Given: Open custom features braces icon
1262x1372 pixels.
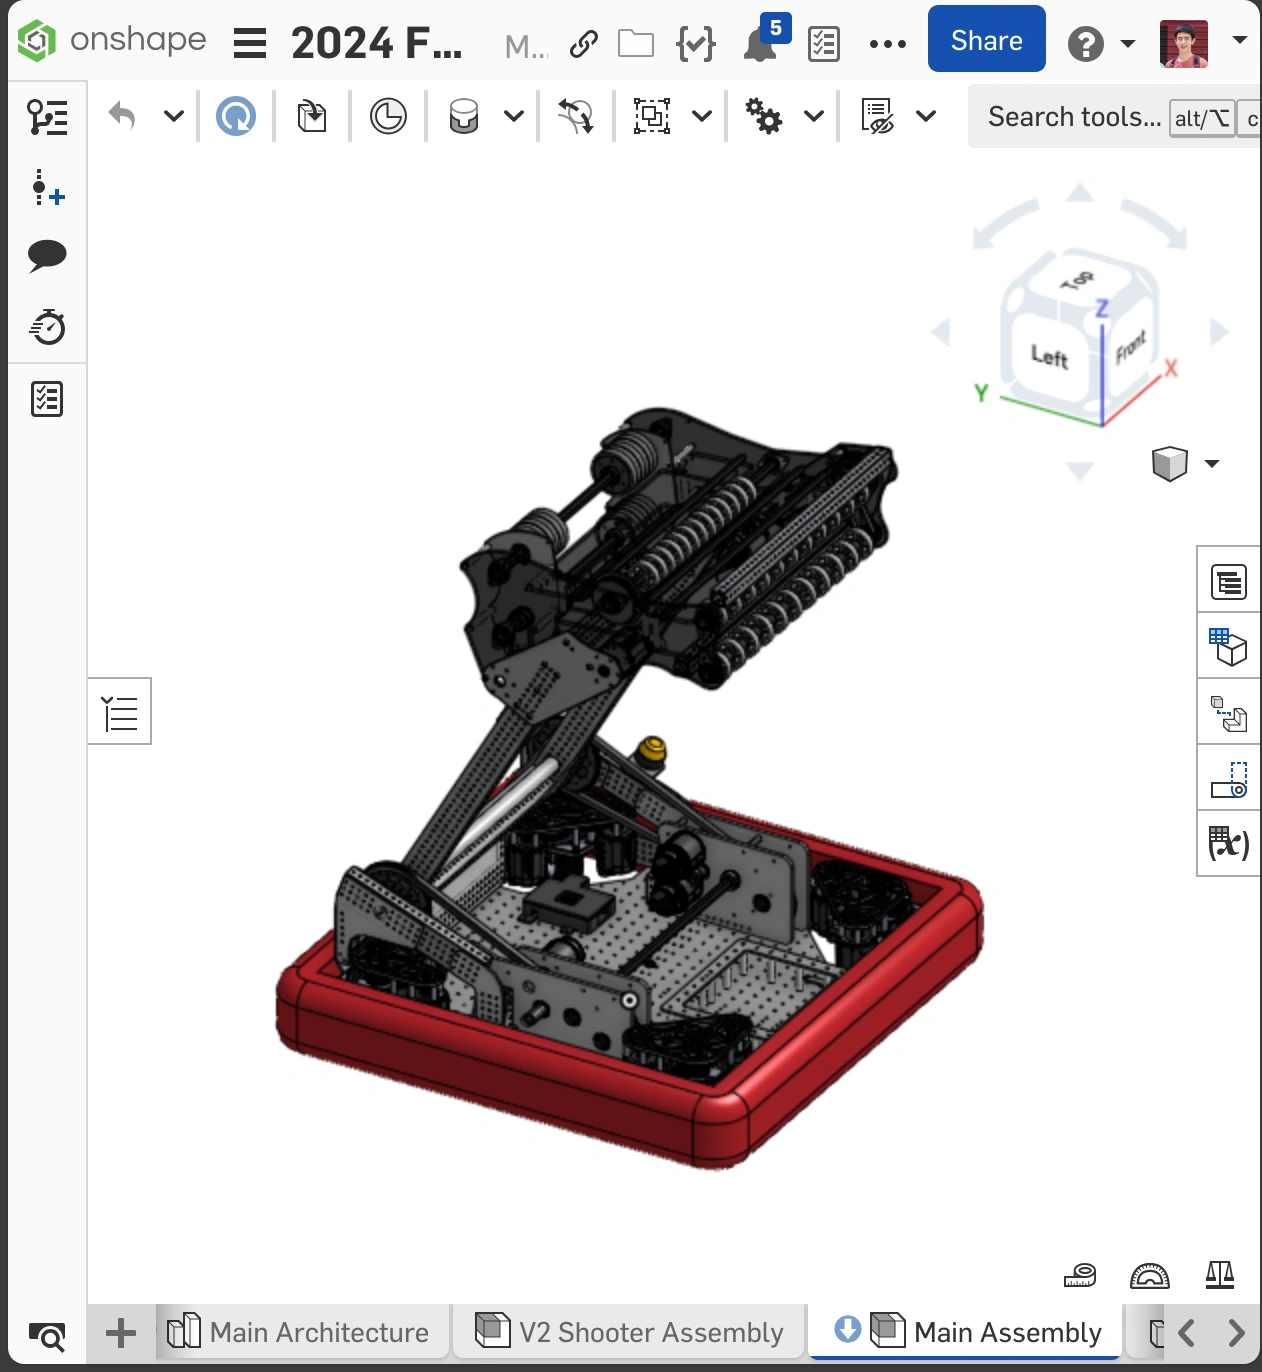Looking at the screenshot, I should point(696,44).
